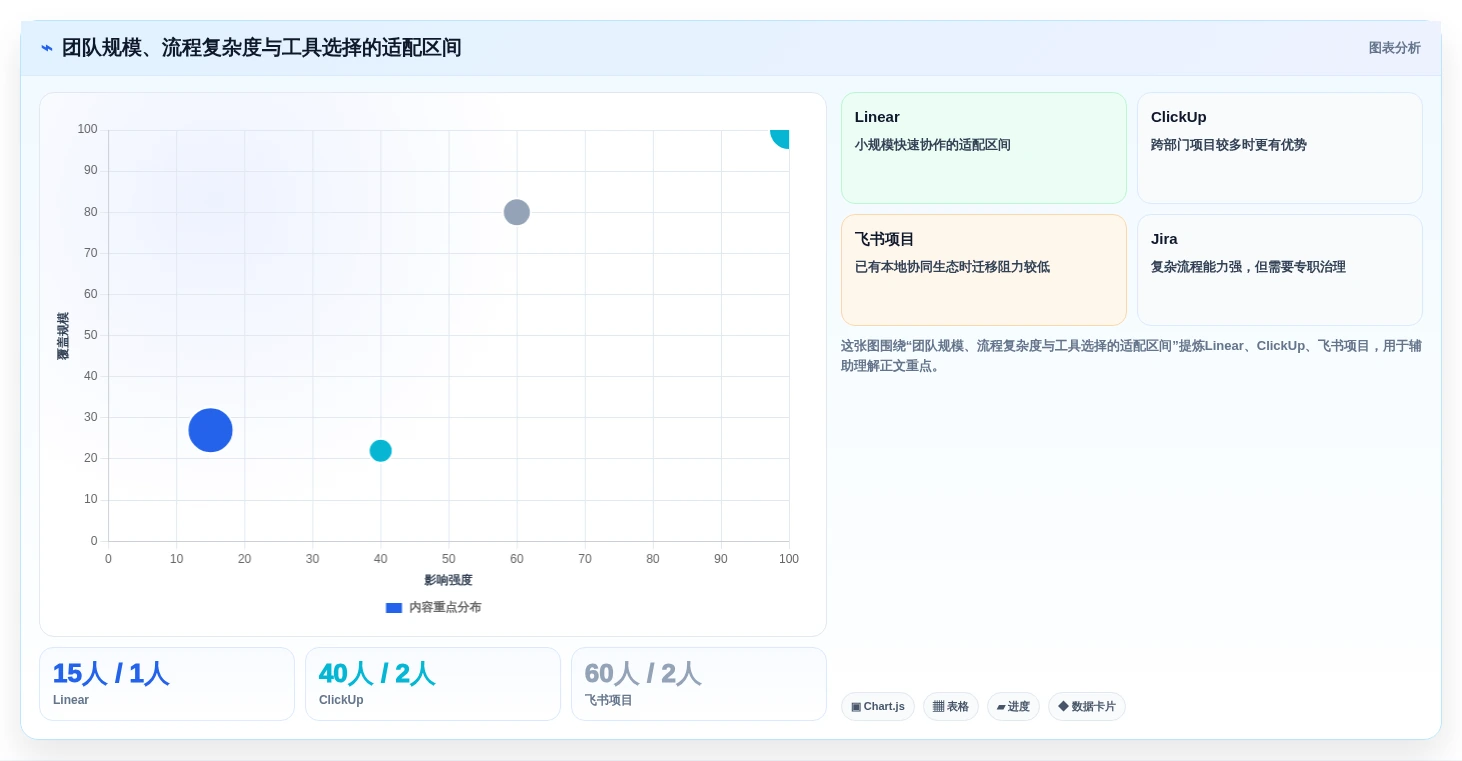Select the 进度 tag chip

[1013, 706]
